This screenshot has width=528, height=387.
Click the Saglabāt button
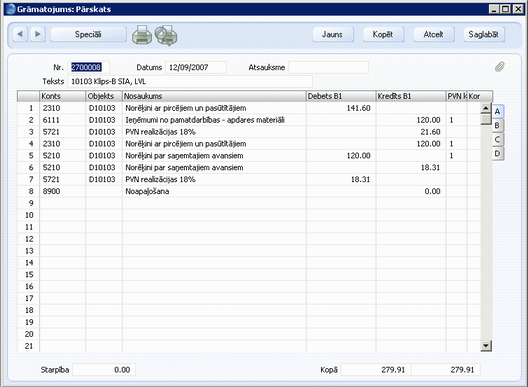(x=484, y=34)
